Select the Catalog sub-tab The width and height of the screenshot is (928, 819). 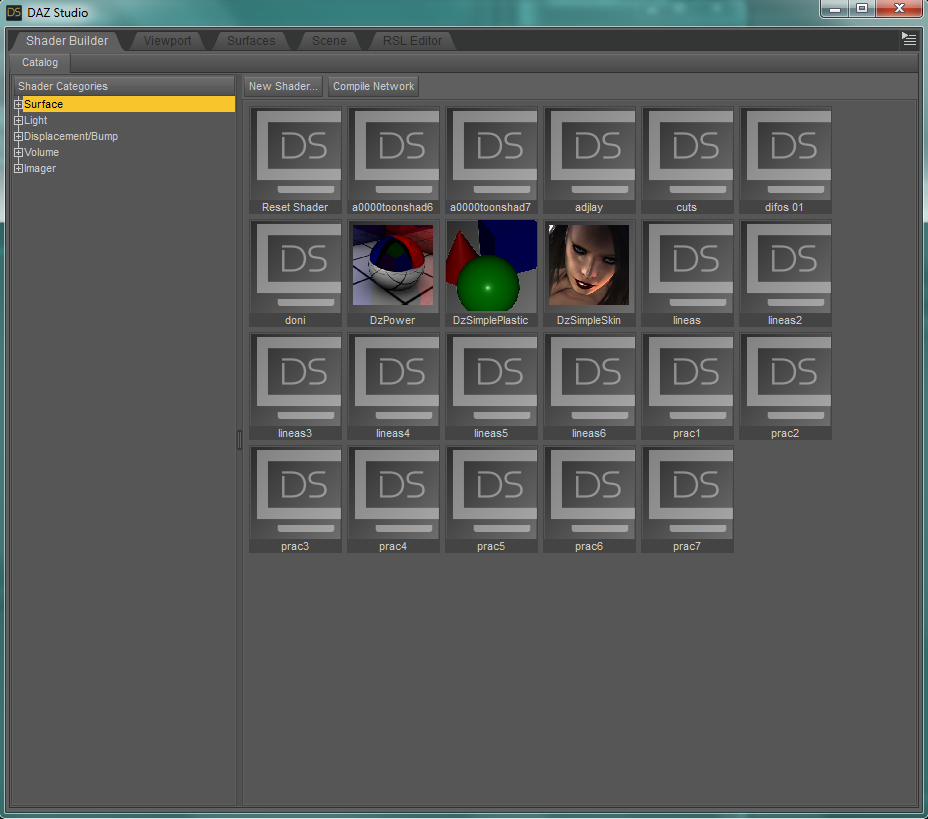40,62
